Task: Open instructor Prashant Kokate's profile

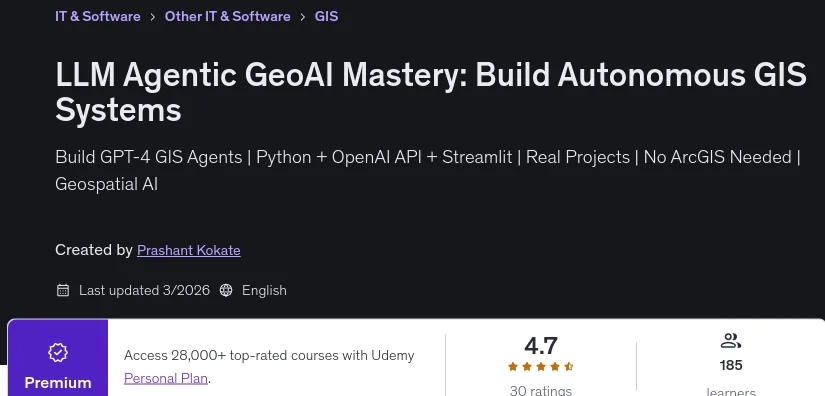Action: click(x=188, y=250)
